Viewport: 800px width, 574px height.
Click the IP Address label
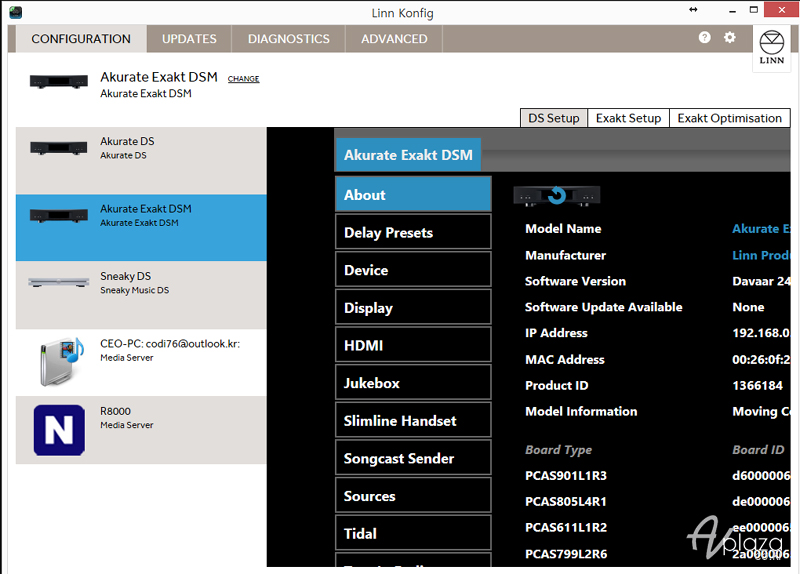pos(557,333)
